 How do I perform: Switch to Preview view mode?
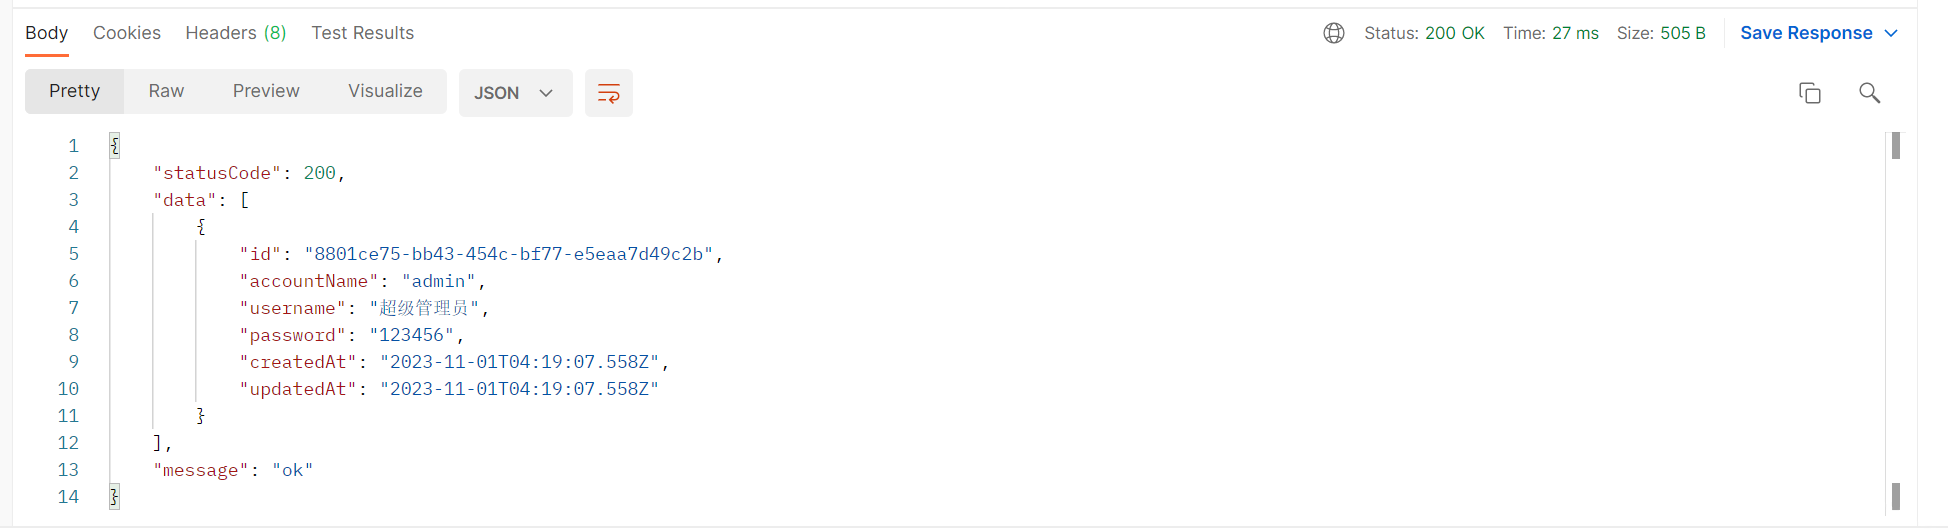(266, 91)
